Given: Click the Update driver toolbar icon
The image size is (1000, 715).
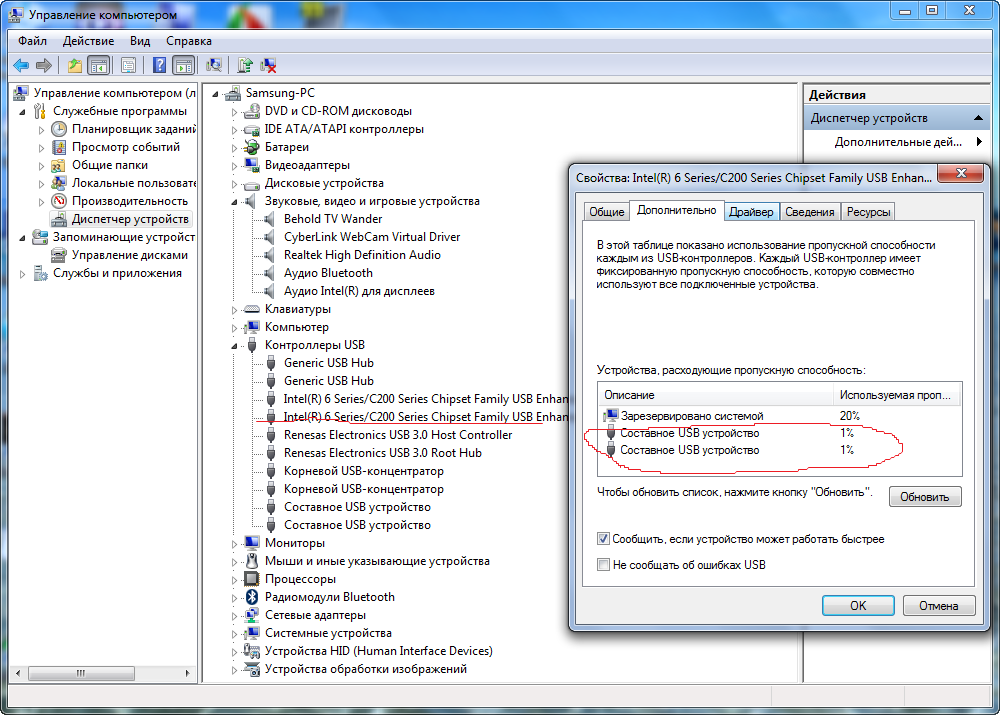Looking at the screenshot, I should (x=244, y=66).
